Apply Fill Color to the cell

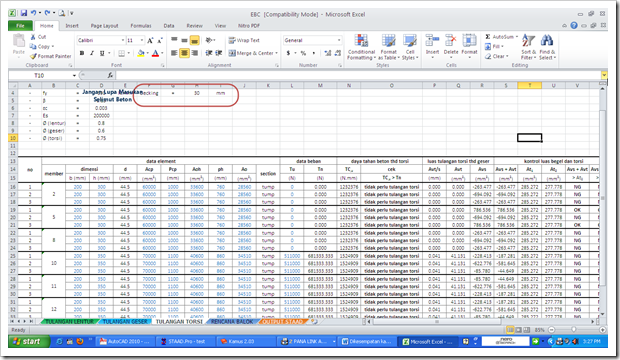click(141, 53)
